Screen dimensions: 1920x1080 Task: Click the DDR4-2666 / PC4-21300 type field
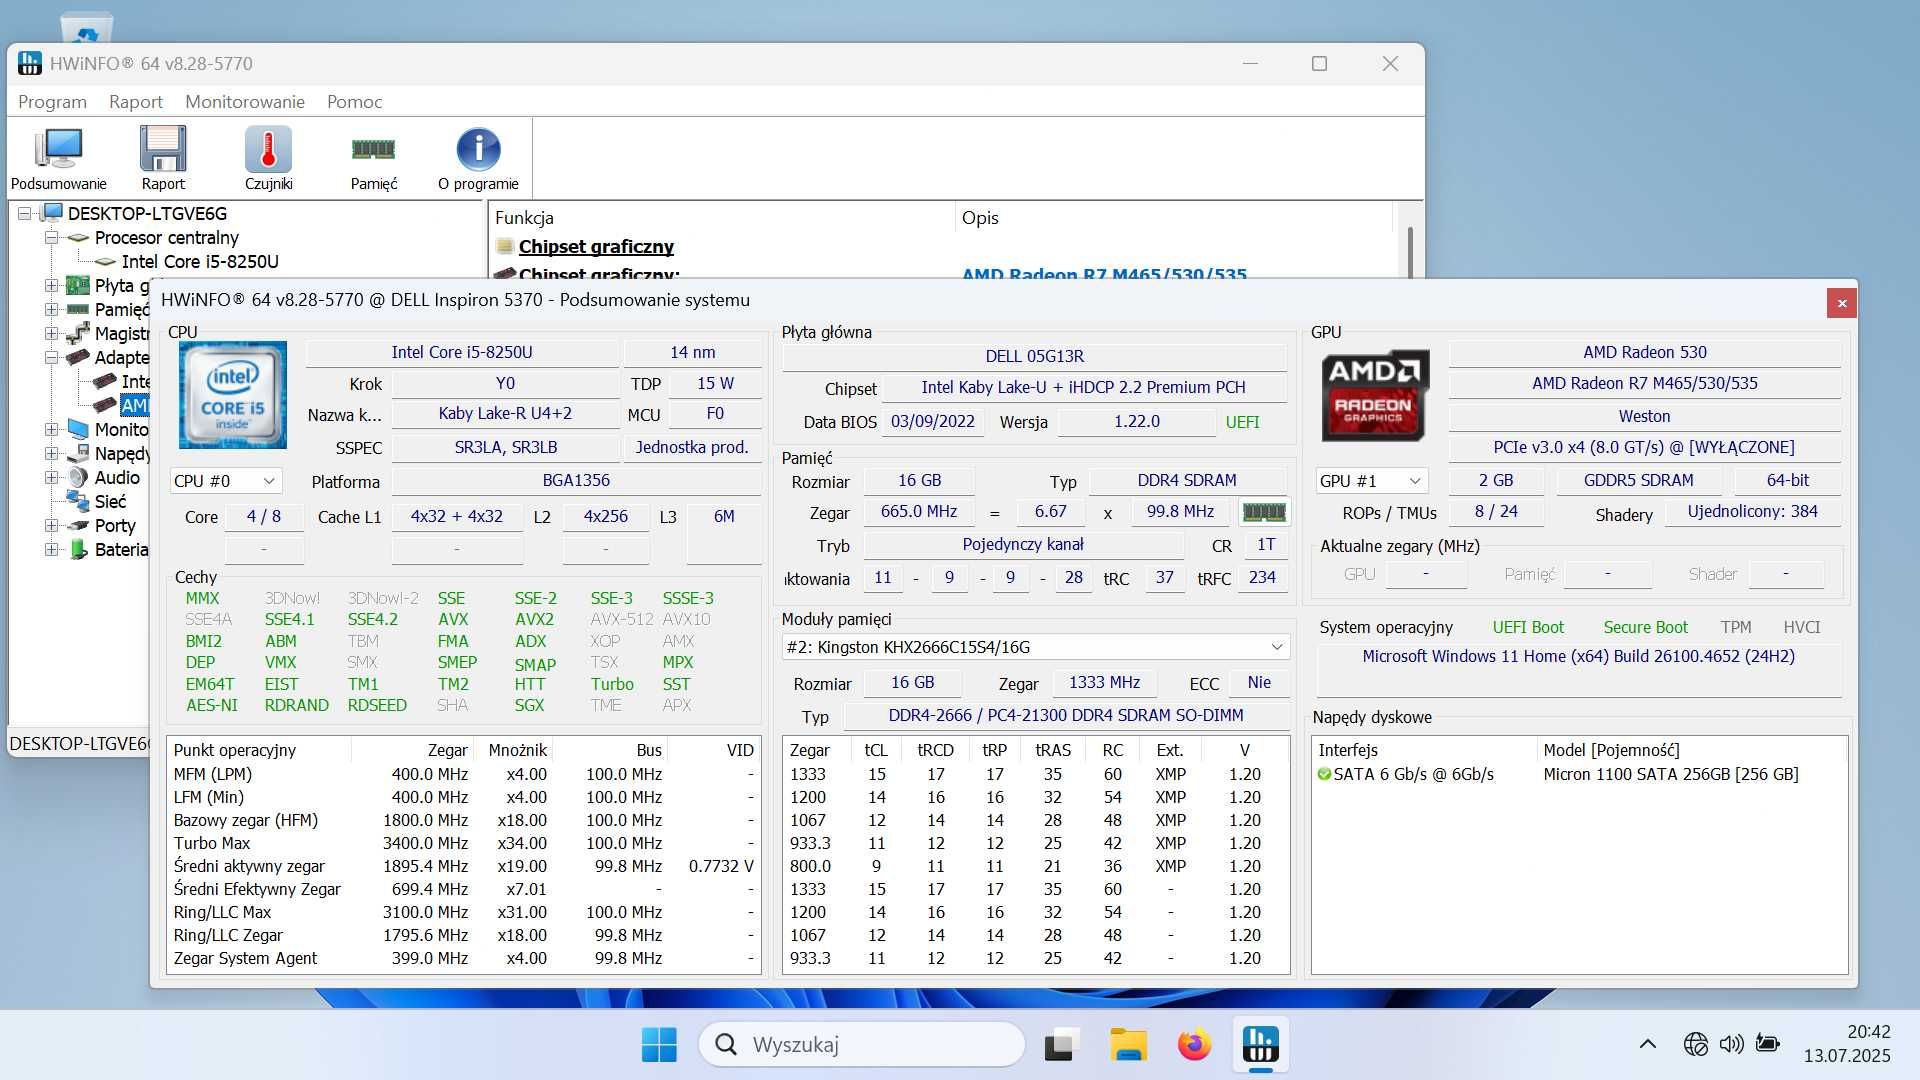(1066, 716)
